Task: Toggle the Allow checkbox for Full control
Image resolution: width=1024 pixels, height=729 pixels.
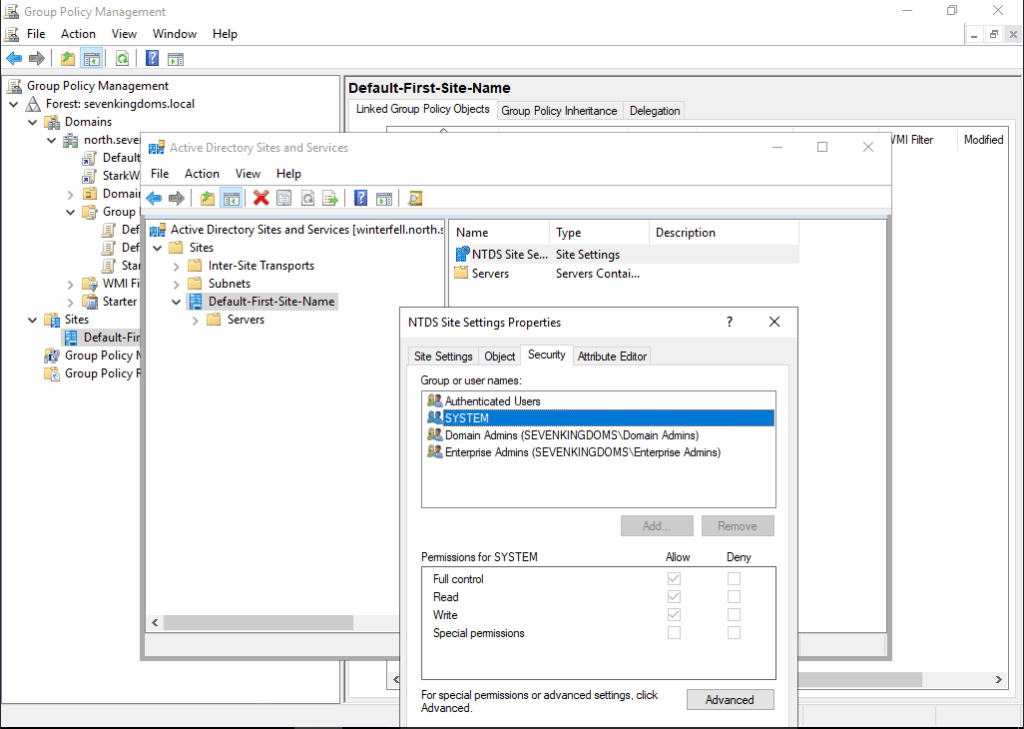Action: 674,579
